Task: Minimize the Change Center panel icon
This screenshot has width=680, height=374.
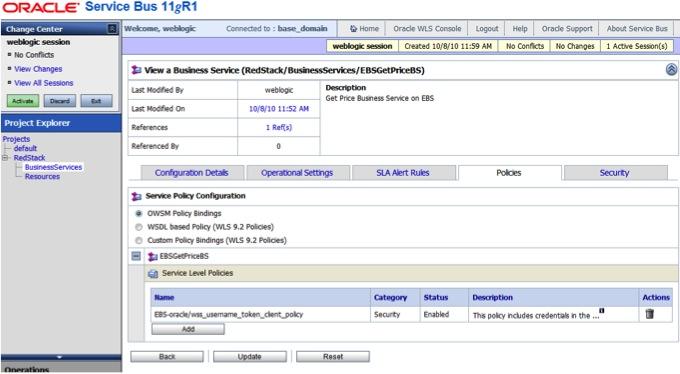Action: pos(112,29)
